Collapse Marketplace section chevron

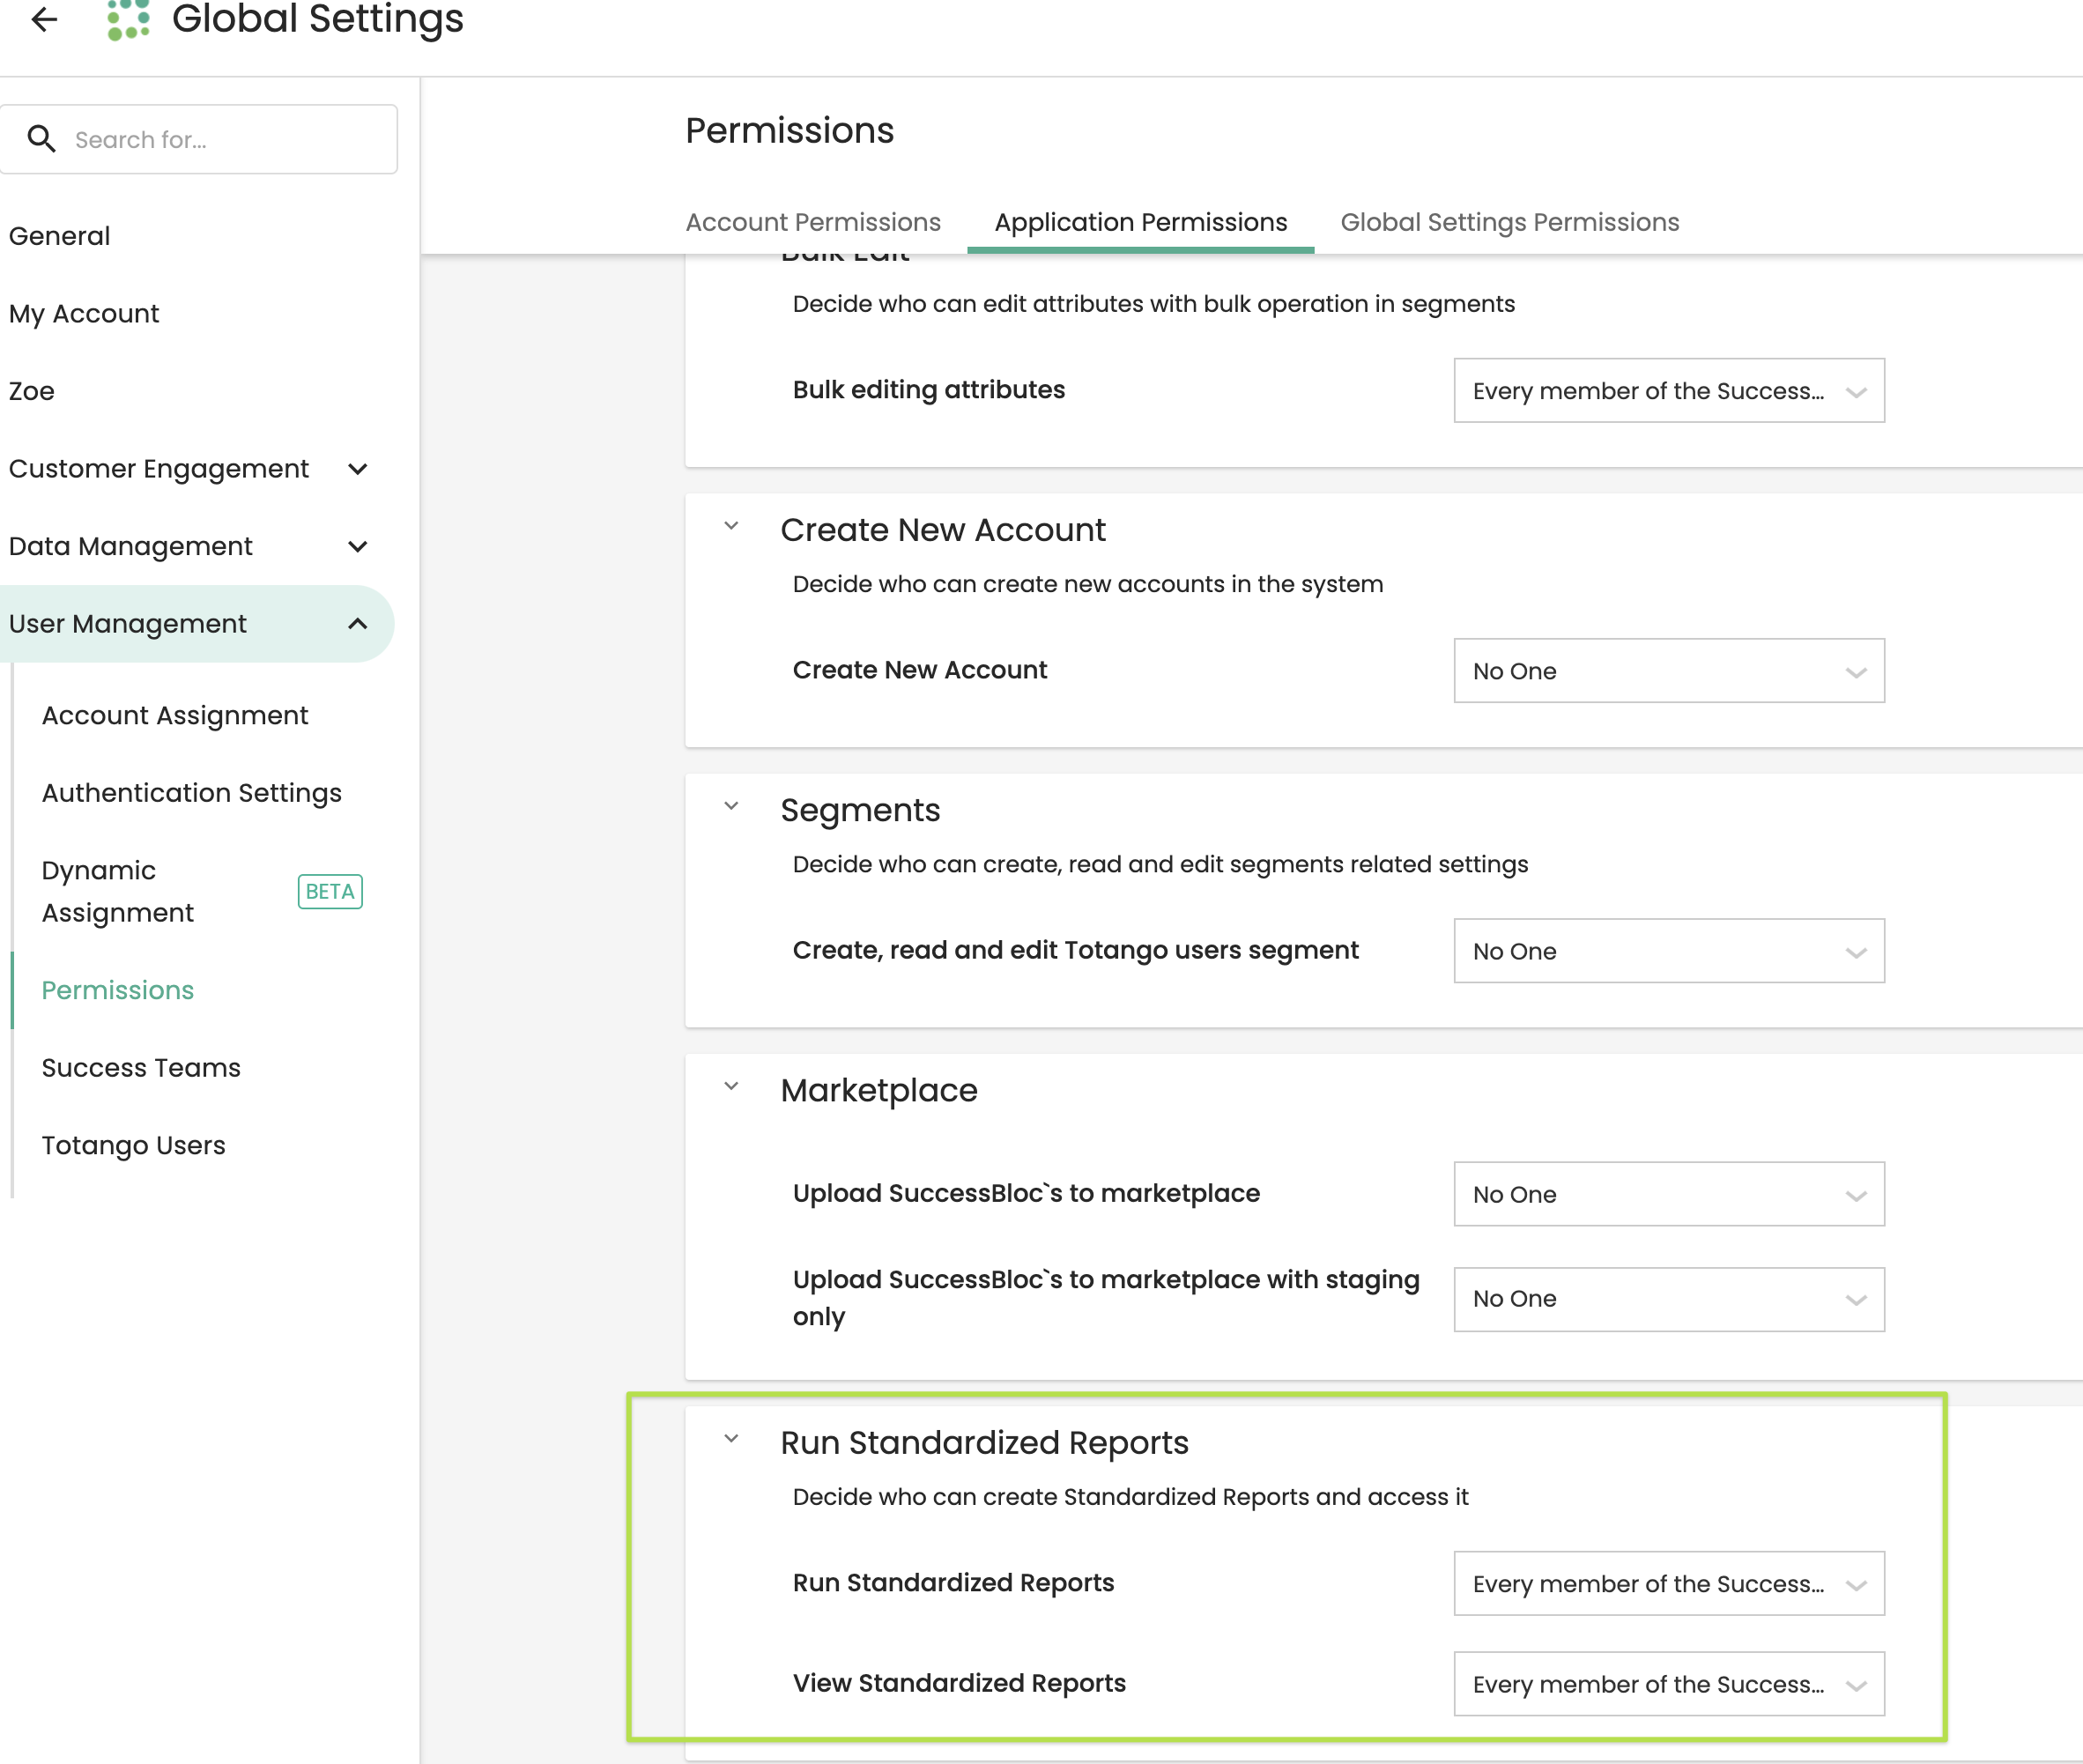[731, 1086]
